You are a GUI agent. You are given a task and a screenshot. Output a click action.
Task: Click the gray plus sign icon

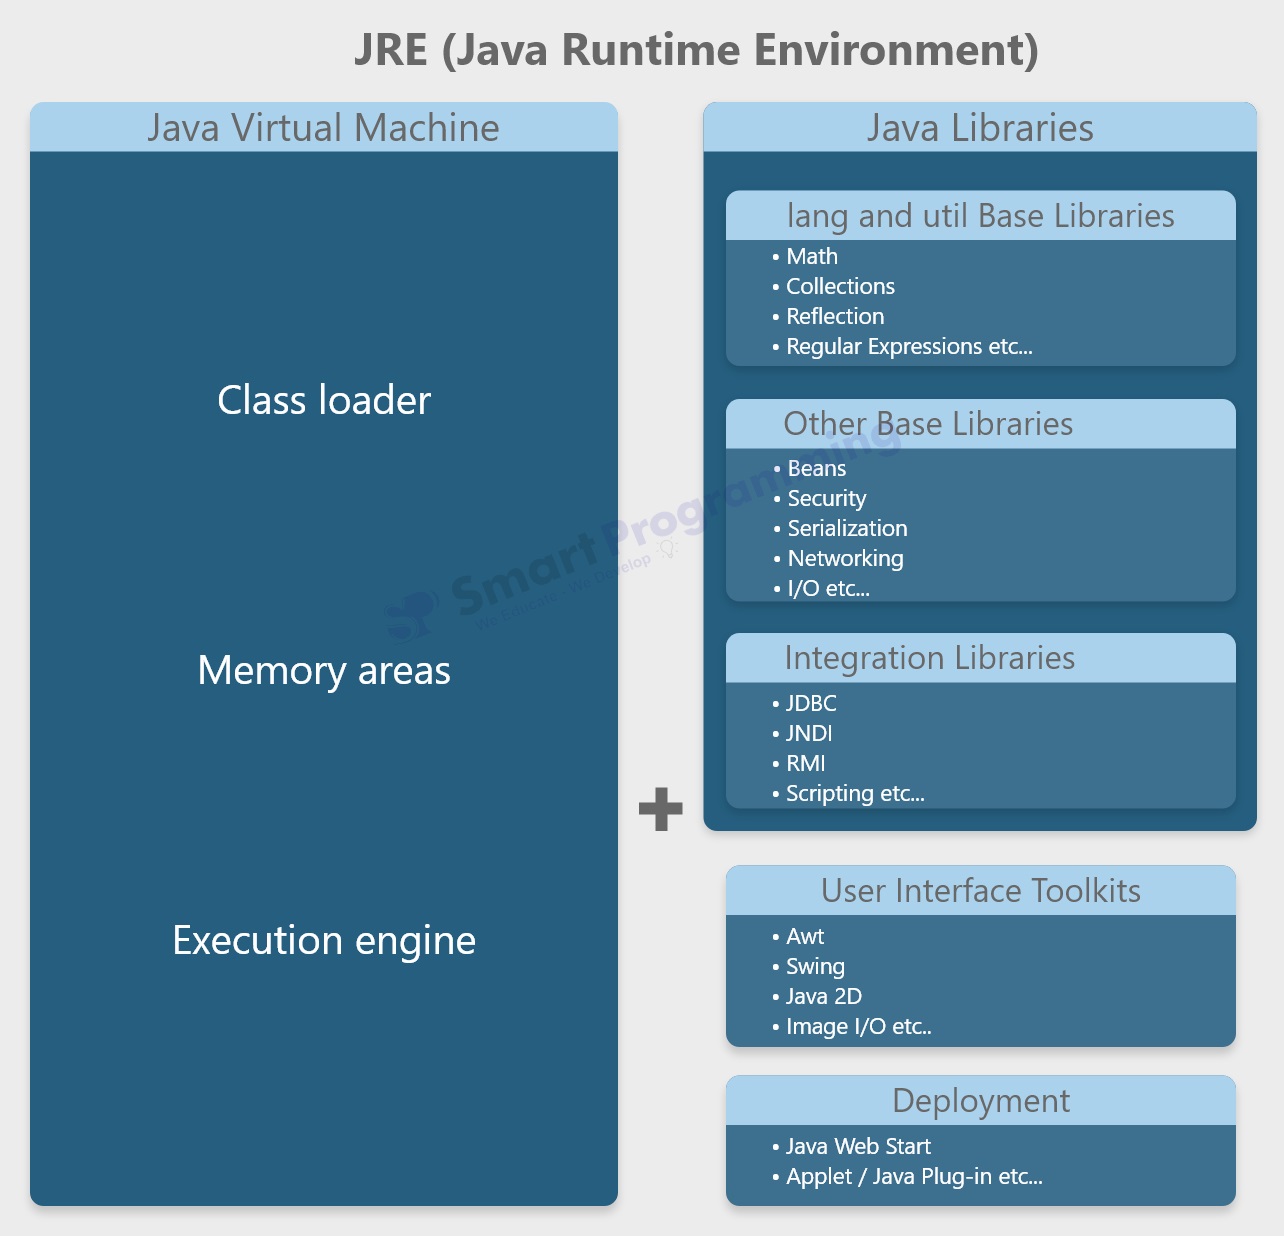(x=661, y=809)
